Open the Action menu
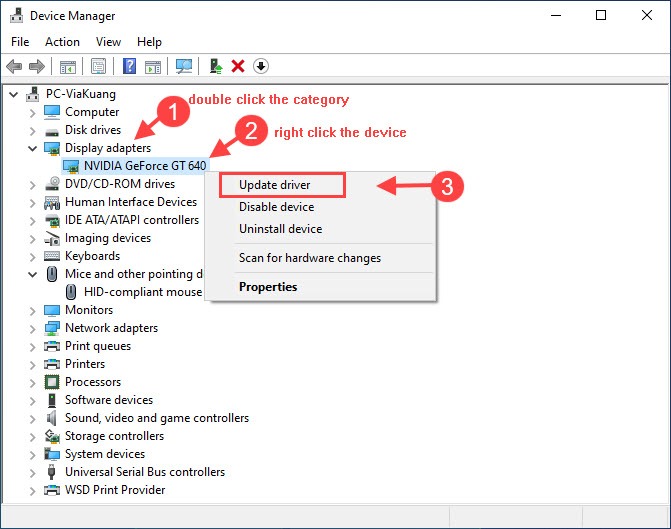This screenshot has height=529, width=671. point(62,42)
